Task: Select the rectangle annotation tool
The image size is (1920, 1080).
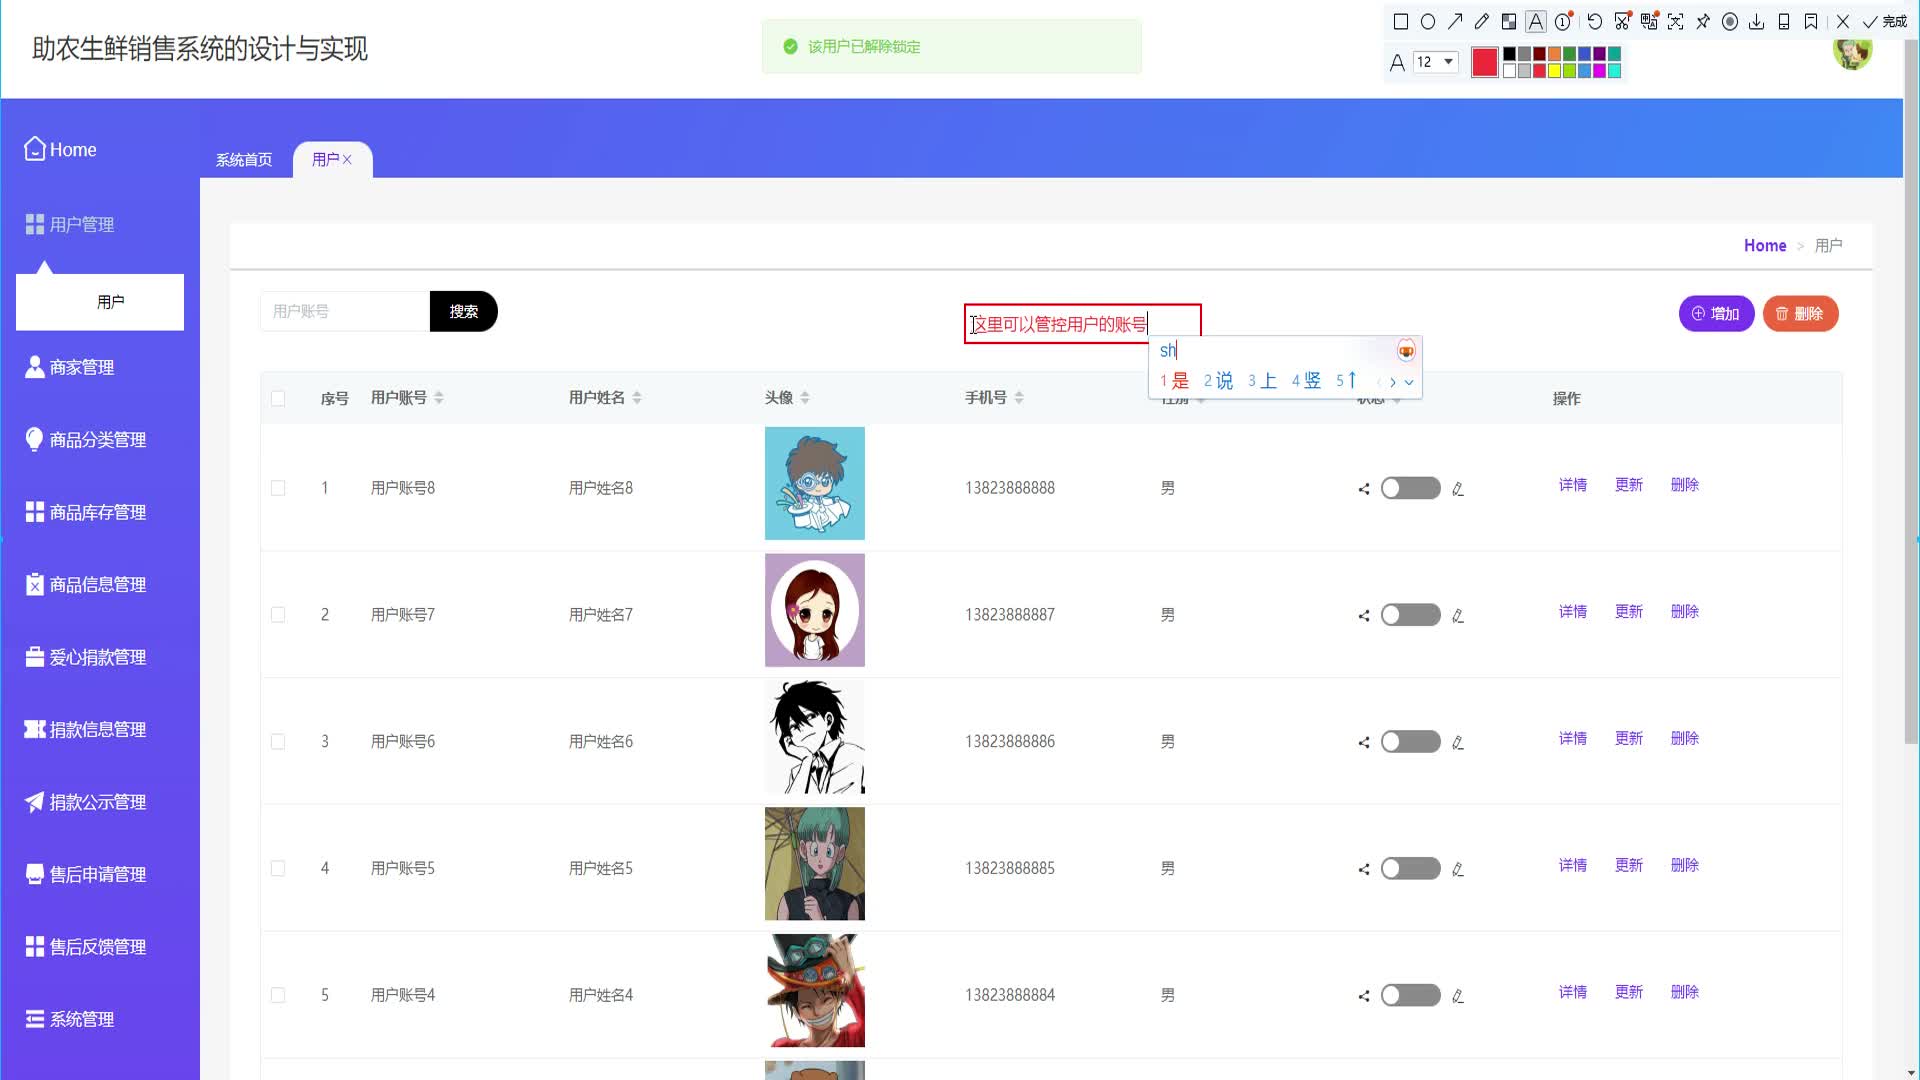Action: click(x=1400, y=21)
